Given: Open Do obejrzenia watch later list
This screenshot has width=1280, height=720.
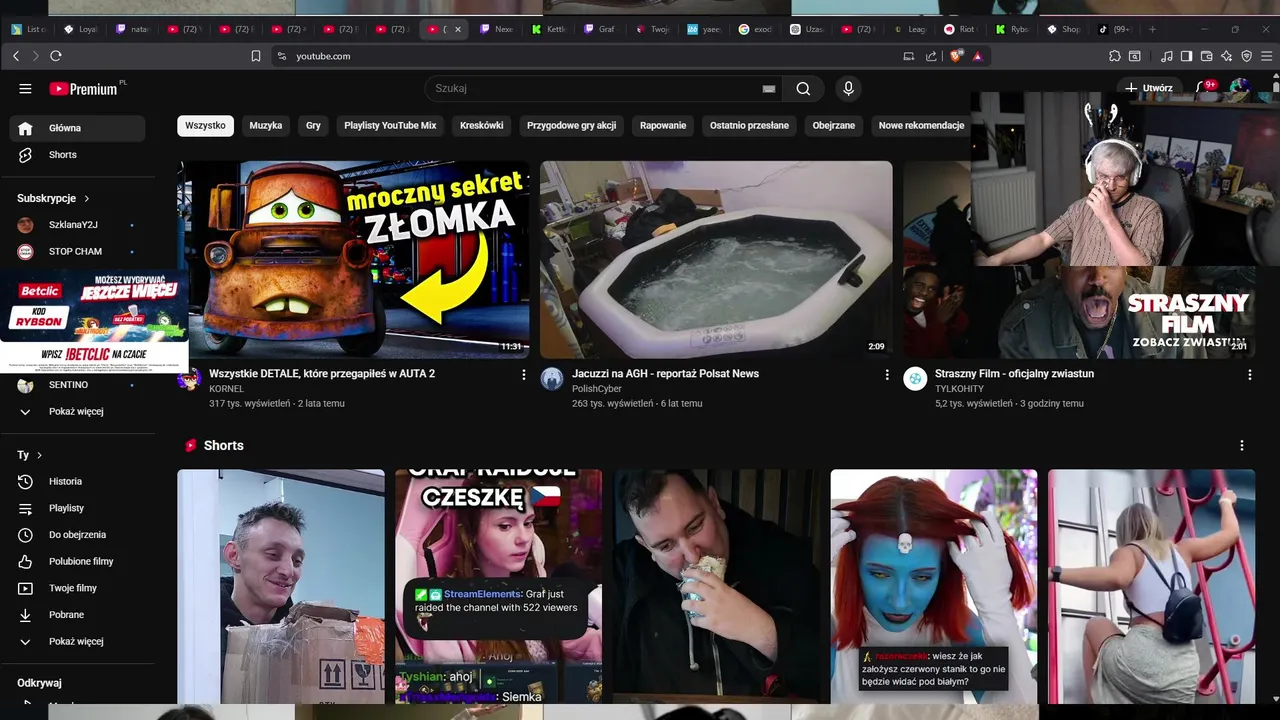Looking at the screenshot, I should click(77, 535).
